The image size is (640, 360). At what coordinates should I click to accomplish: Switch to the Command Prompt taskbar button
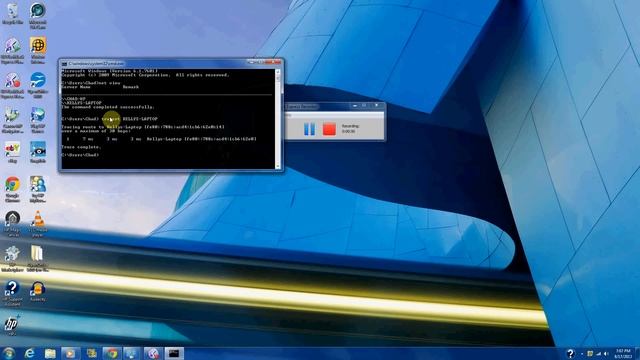[174, 353]
